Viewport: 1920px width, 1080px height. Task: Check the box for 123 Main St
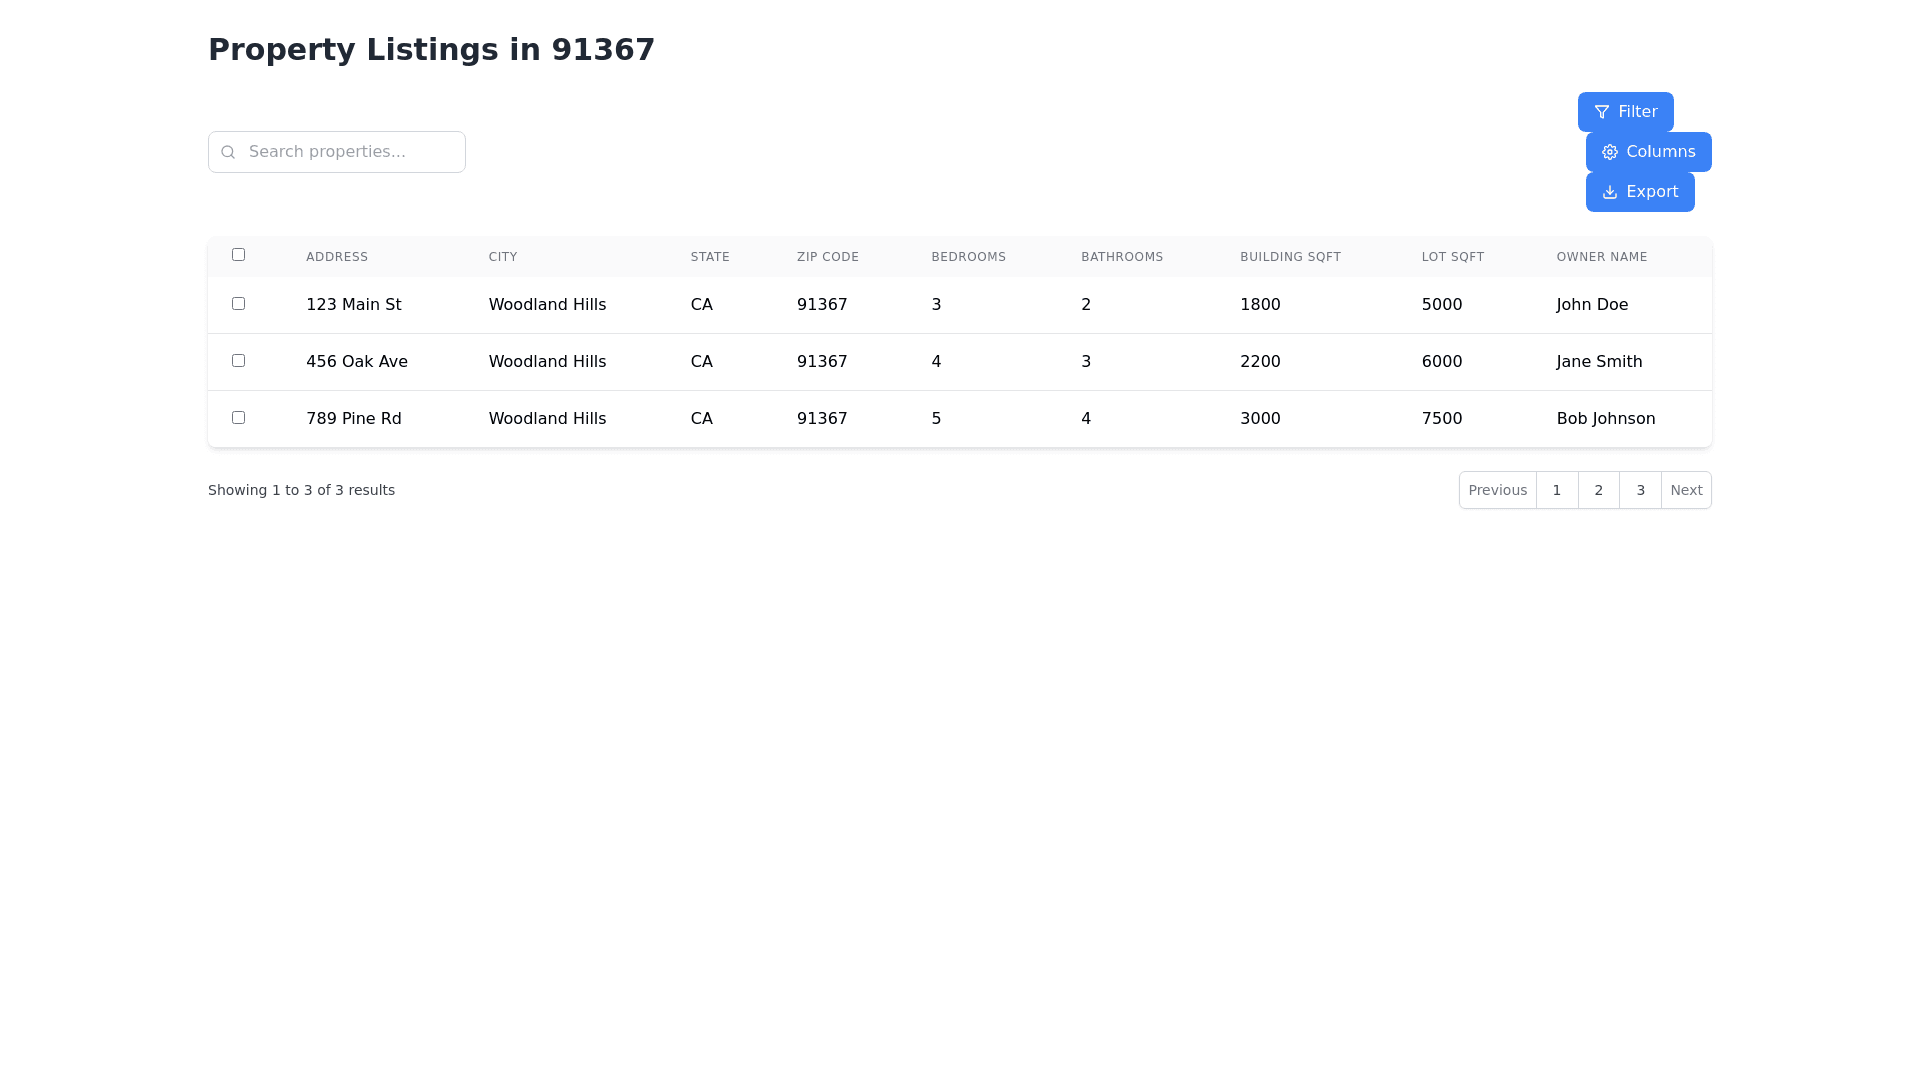click(x=238, y=304)
